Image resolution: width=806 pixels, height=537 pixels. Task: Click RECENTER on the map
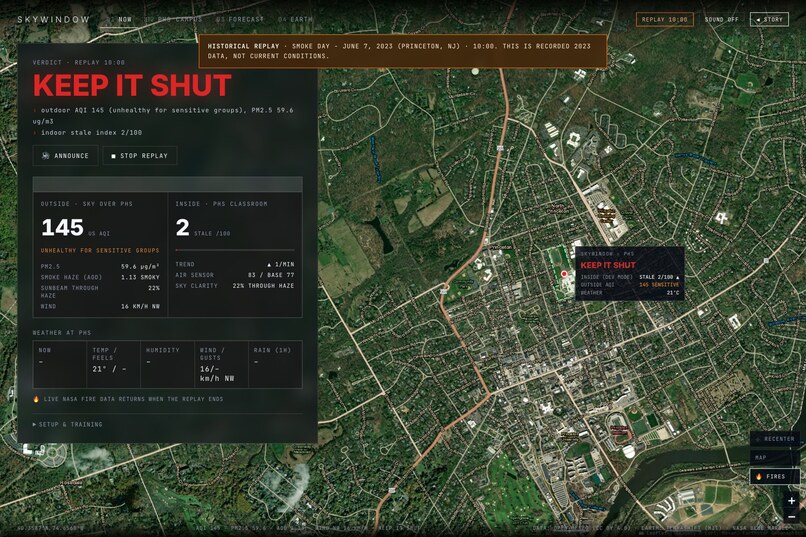pyautogui.click(x=775, y=439)
